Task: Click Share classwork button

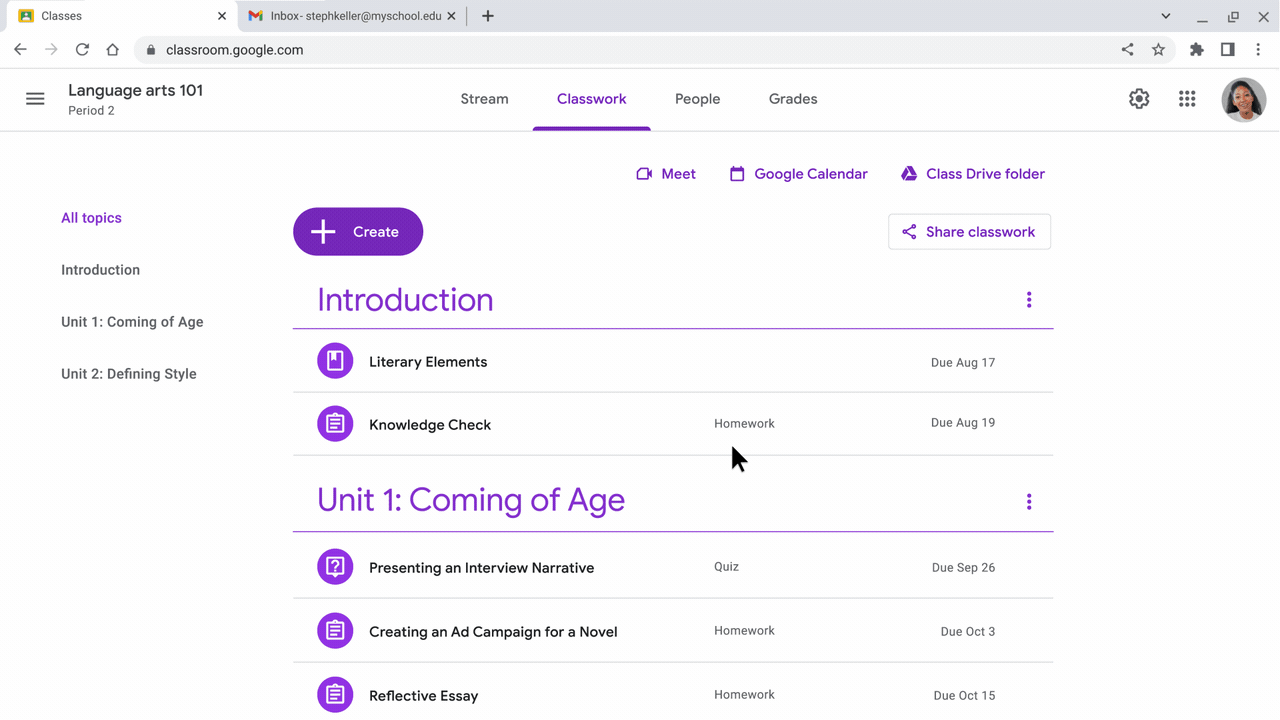Action: pos(969,232)
